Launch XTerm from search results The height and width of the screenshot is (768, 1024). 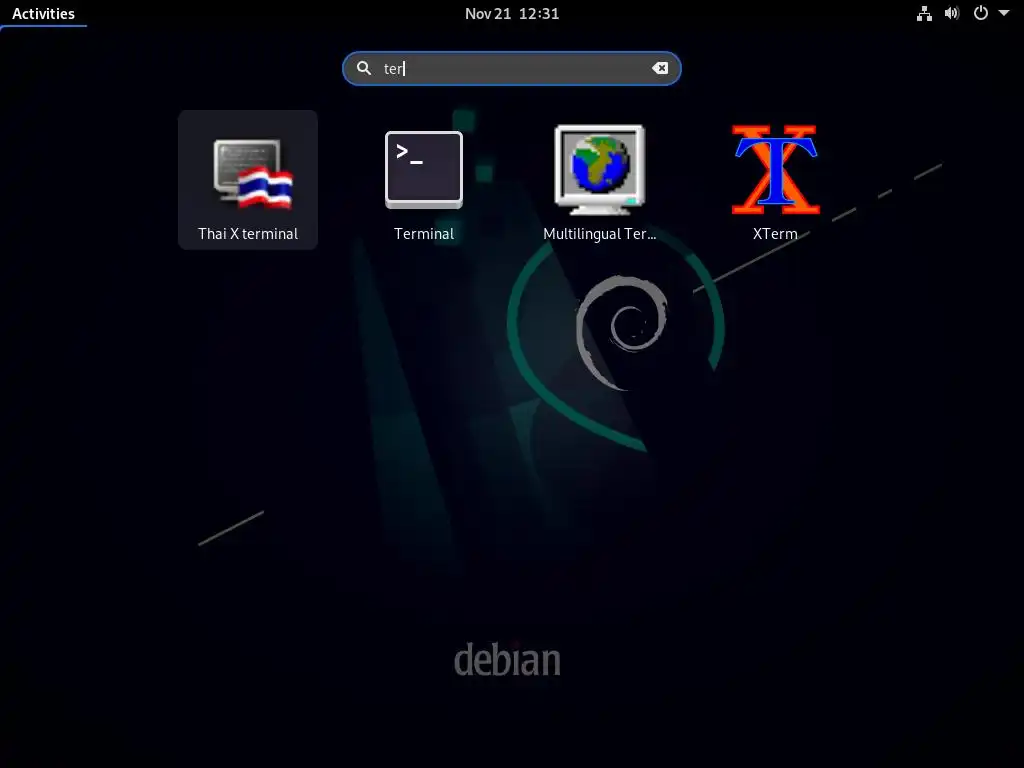pos(775,170)
